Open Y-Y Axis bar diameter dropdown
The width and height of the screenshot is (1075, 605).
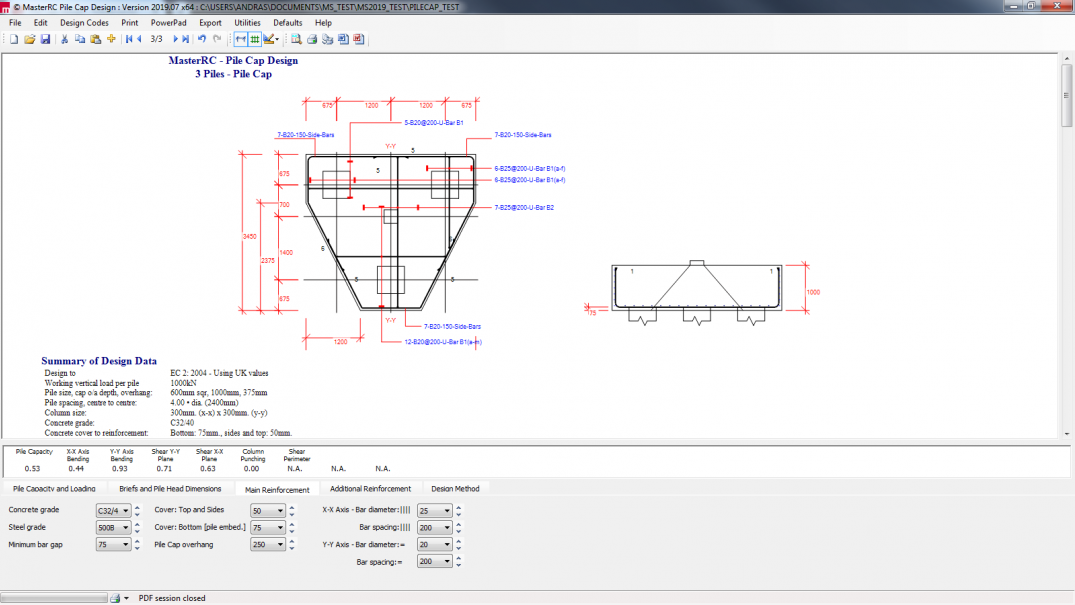[435, 545]
